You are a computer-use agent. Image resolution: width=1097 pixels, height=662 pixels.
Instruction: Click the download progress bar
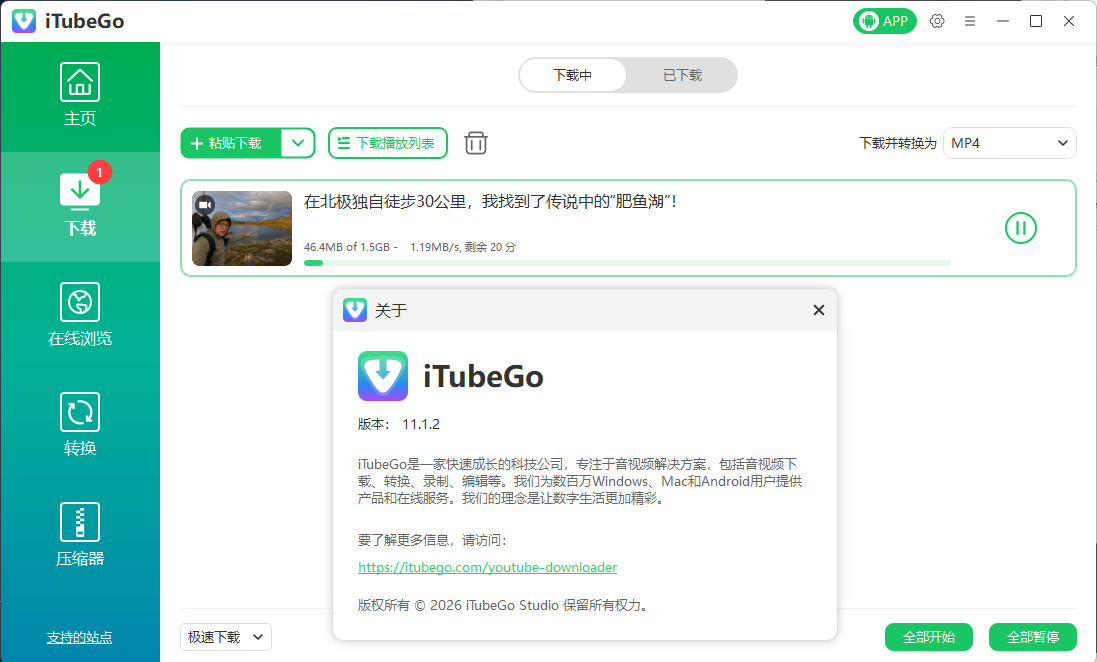pos(627,263)
